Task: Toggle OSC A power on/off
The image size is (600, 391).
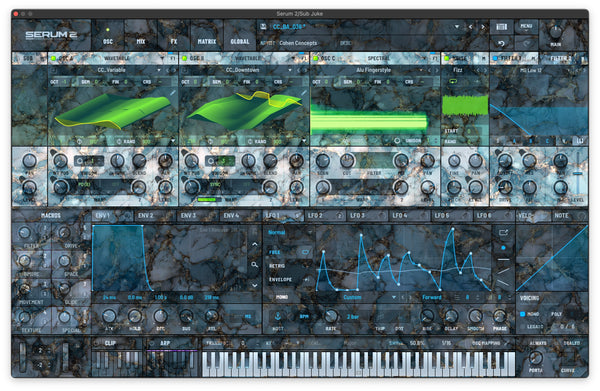Action: coord(54,58)
